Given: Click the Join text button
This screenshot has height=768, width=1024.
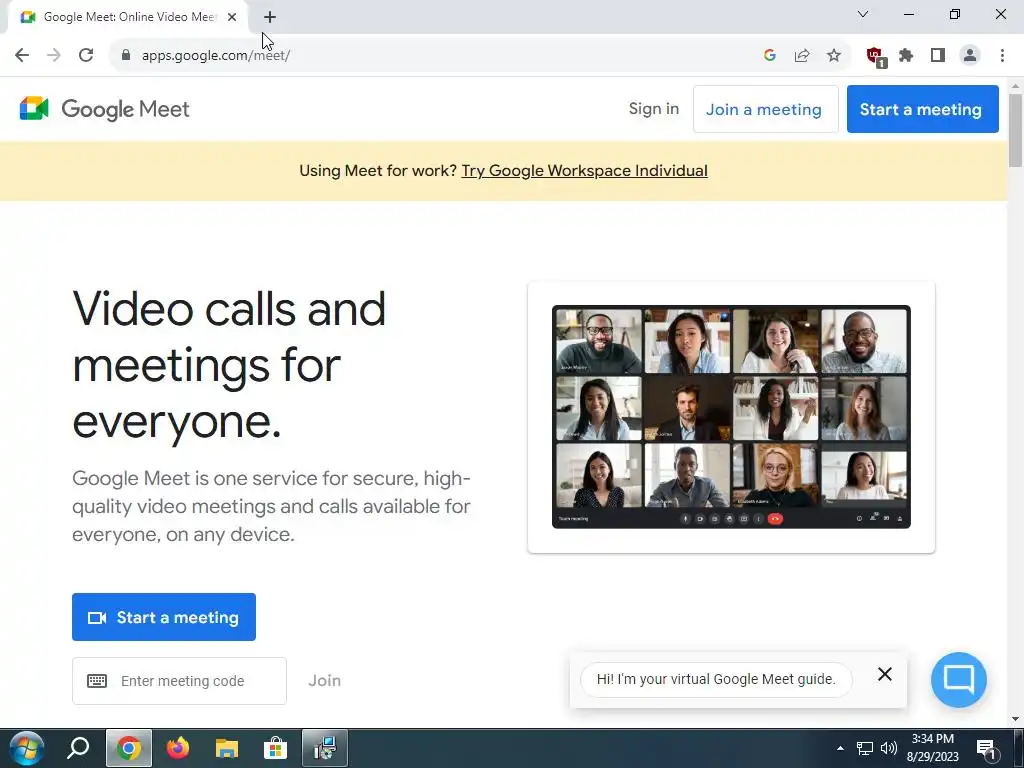Looking at the screenshot, I should click(x=325, y=680).
